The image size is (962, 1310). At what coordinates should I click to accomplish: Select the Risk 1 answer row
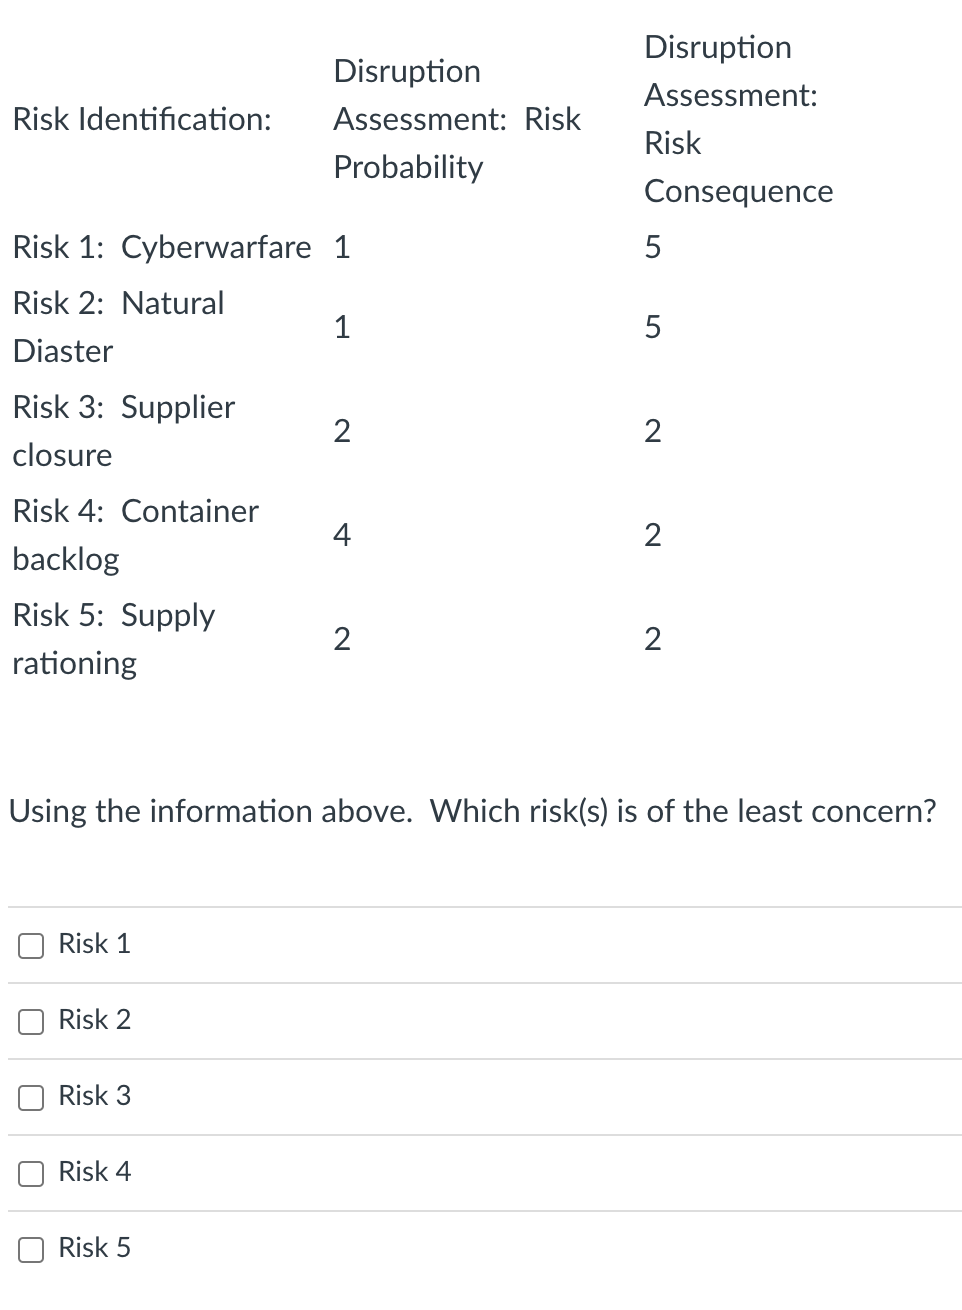[x=94, y=944]
